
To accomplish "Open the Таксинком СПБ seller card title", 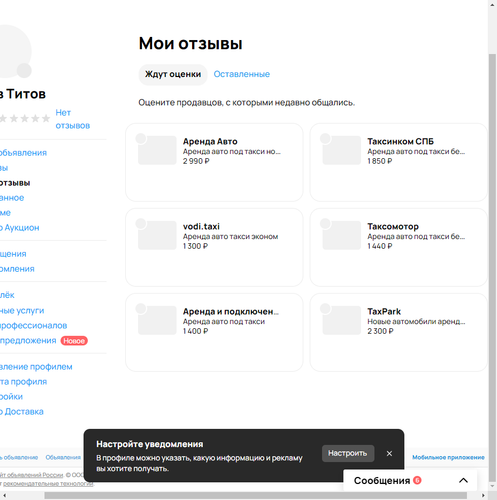I will click(x=400, y=141).
